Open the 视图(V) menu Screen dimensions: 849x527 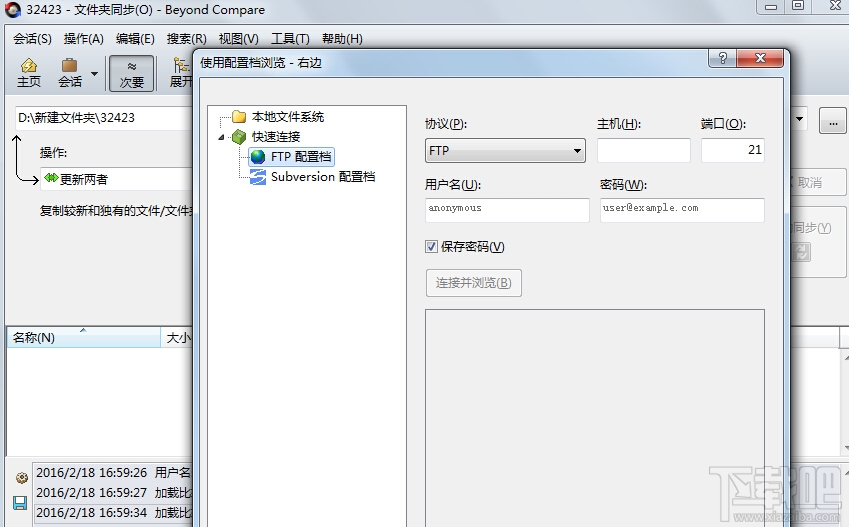coord(238,39)
